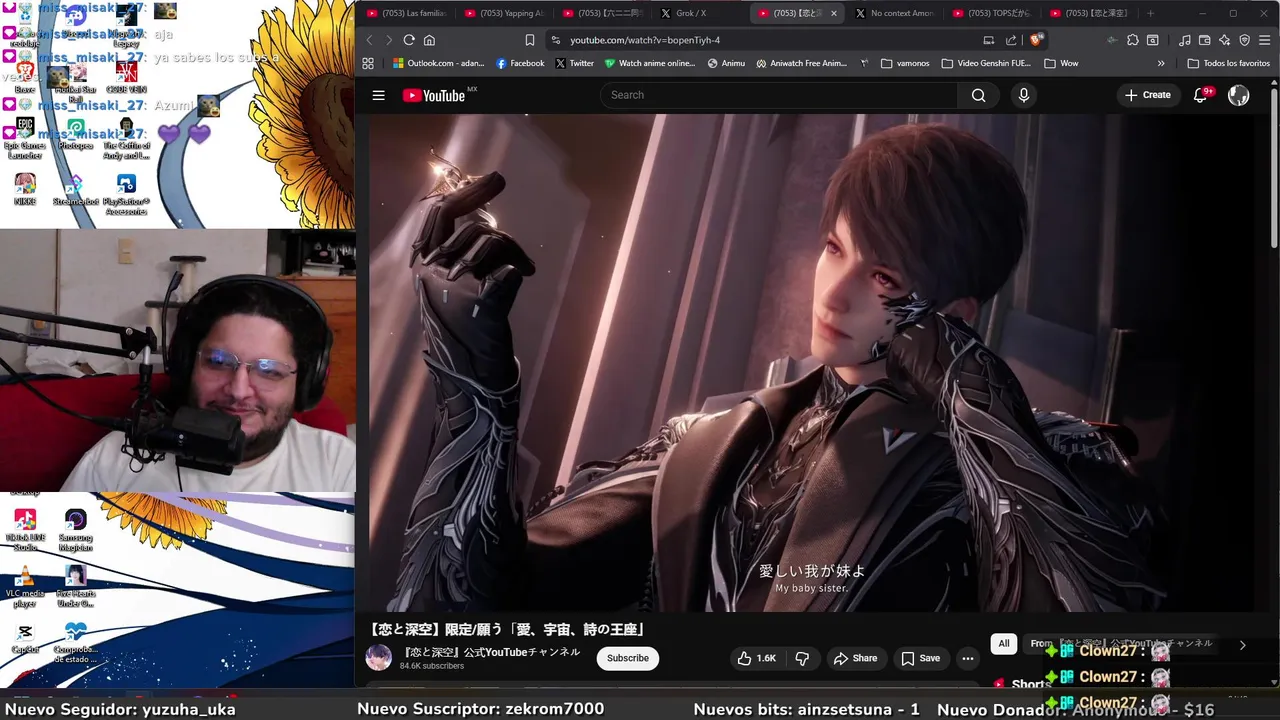
Task: Save the video to a playlist
Action: click(920, 658)
